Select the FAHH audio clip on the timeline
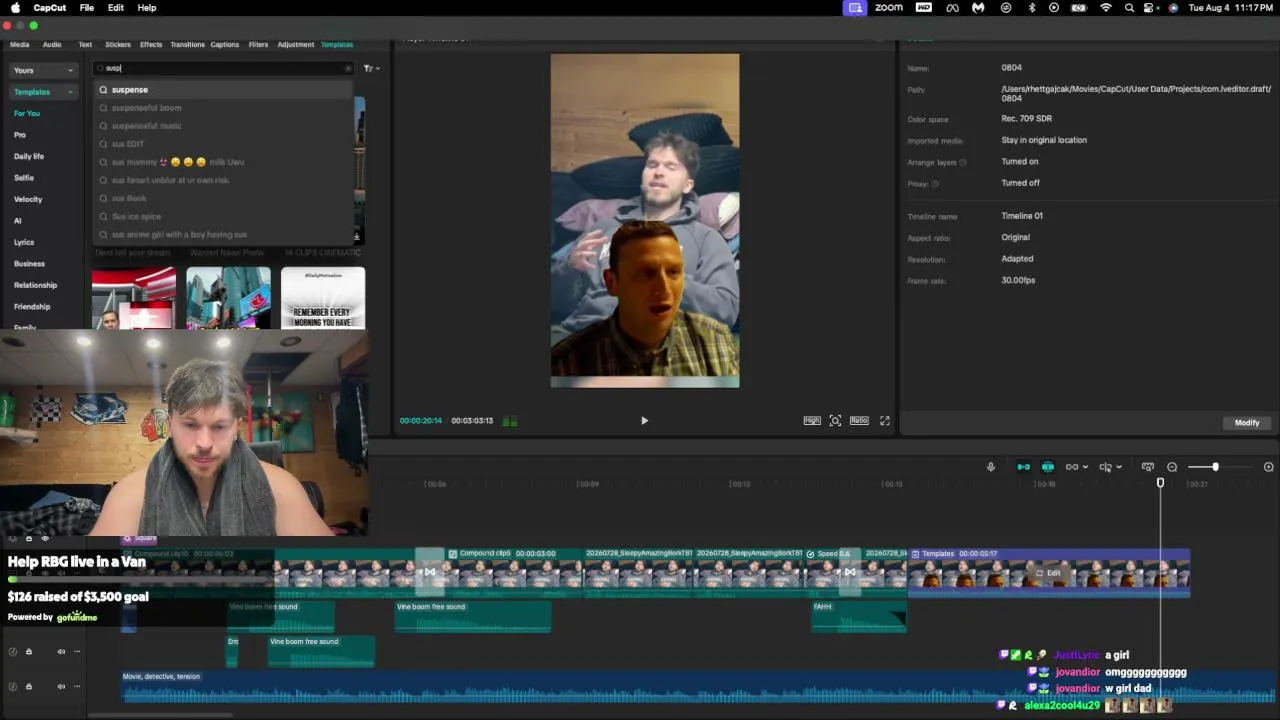The image size is (1280, 720). (859, 617)
